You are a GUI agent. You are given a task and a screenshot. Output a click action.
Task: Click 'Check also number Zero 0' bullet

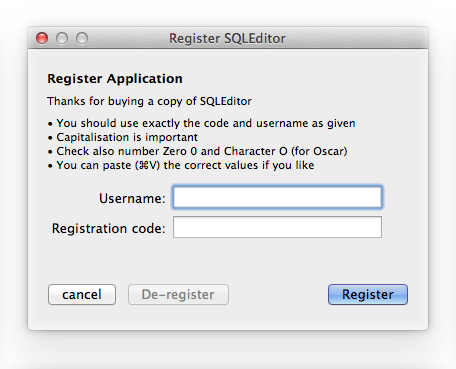tap(197, 151)
